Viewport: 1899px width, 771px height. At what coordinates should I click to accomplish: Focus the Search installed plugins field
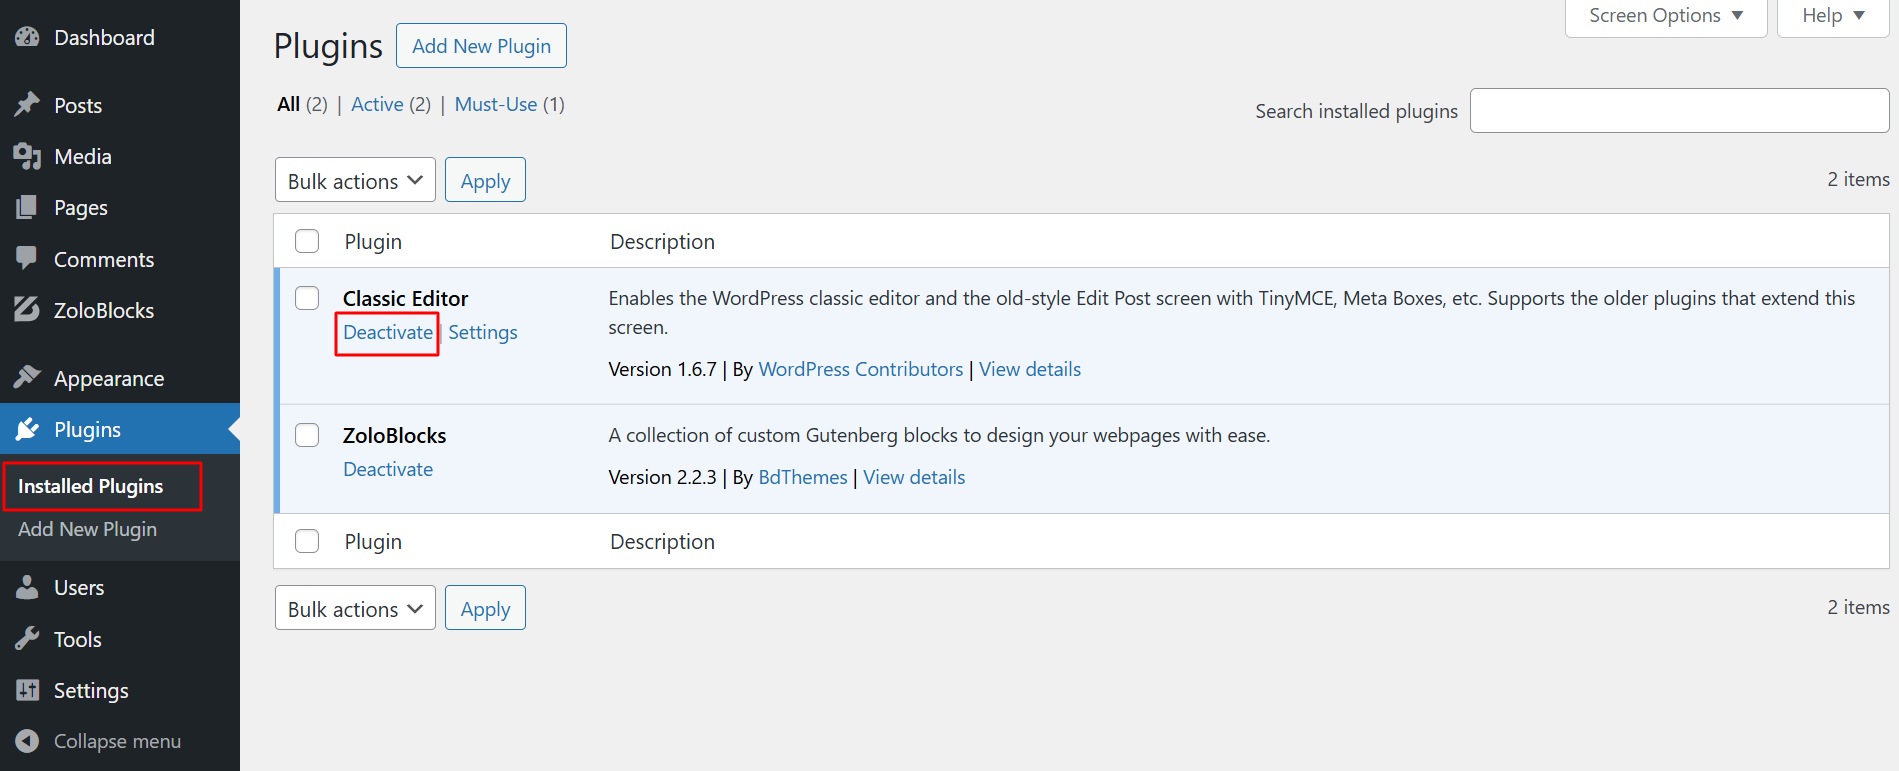(1678, 111)
